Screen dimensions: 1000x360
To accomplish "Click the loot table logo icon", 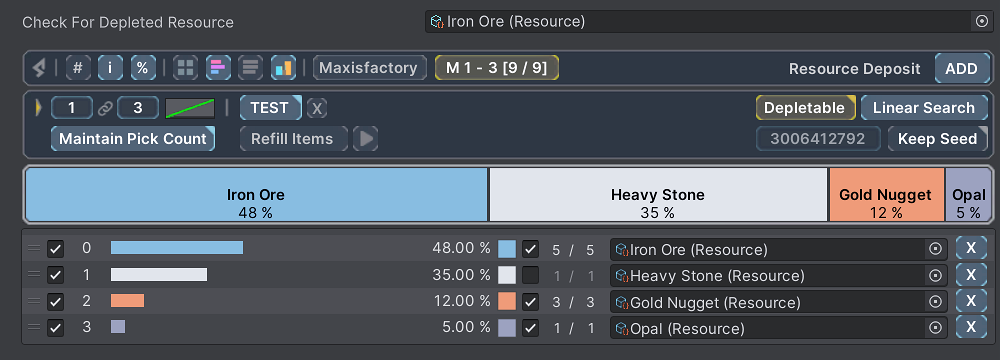I will (40, 68).
